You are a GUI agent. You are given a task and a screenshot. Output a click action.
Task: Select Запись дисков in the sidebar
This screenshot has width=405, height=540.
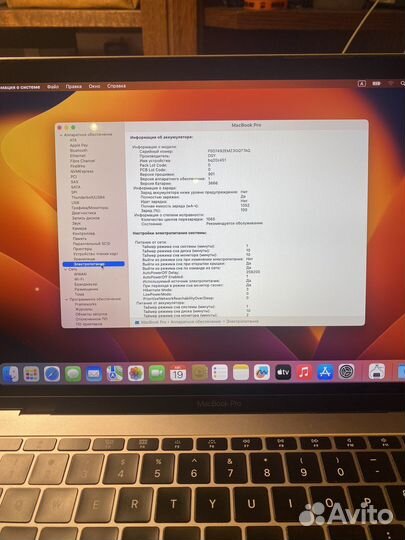click(86, 218)
